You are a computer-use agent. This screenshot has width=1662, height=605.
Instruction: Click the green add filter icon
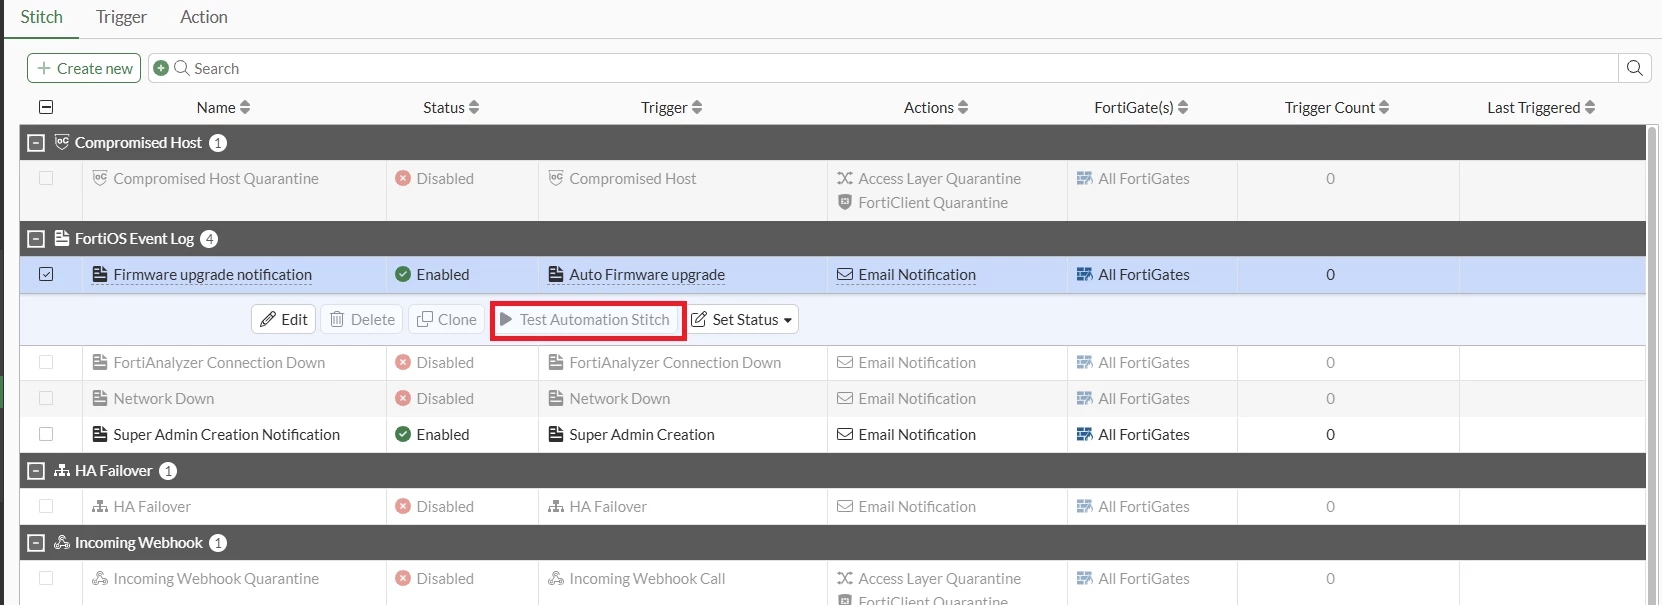pos(161,68)
